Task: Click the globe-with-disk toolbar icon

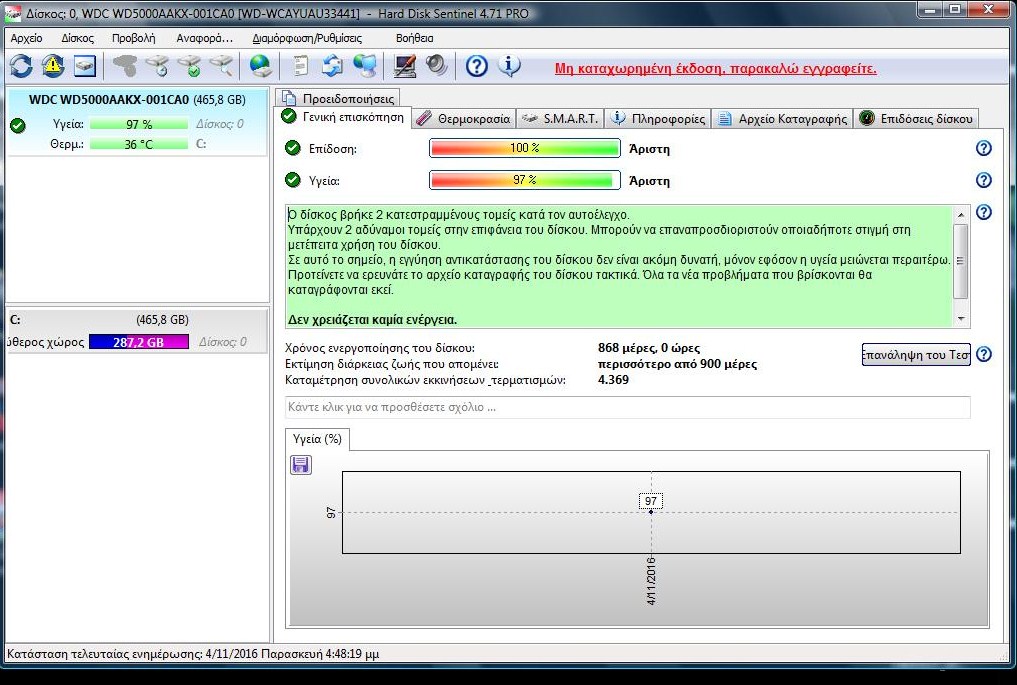Action: tap(261, 66)
